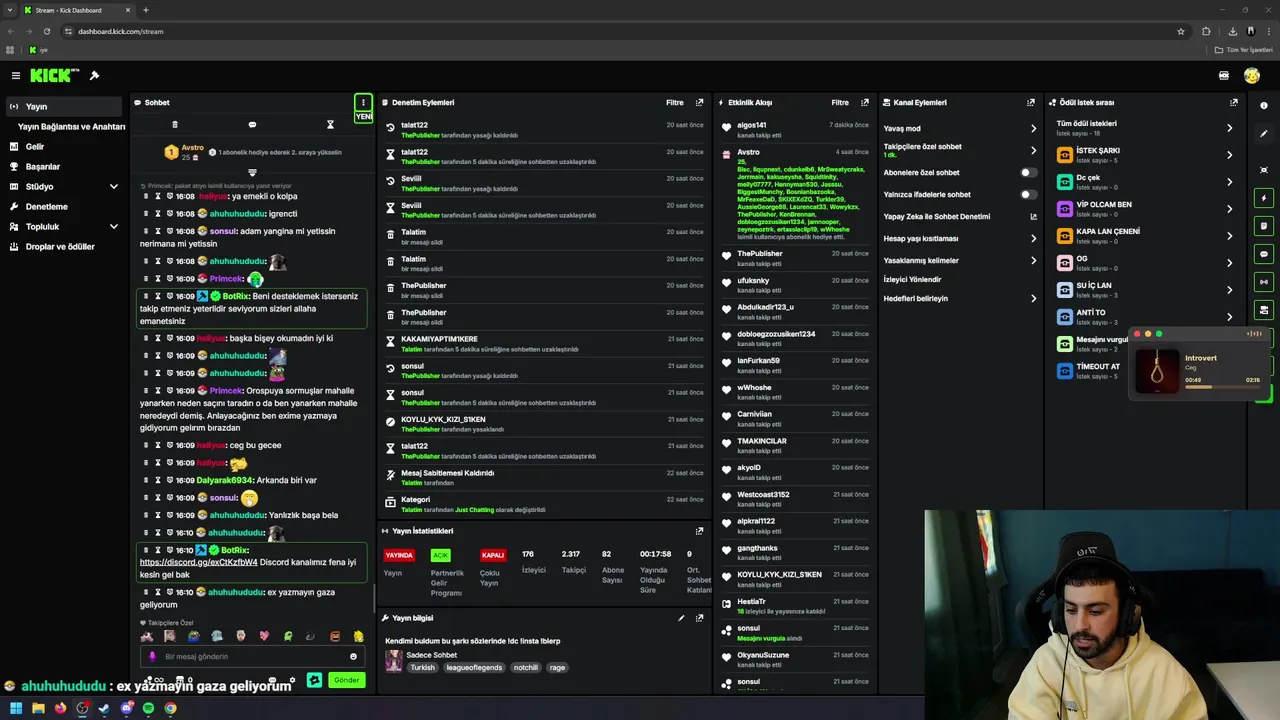Open Hesap yaşı kısıtlaması settings arrow
Image resolution: width=1280 pixels, height=720 pixels.
coord(1033,239)
